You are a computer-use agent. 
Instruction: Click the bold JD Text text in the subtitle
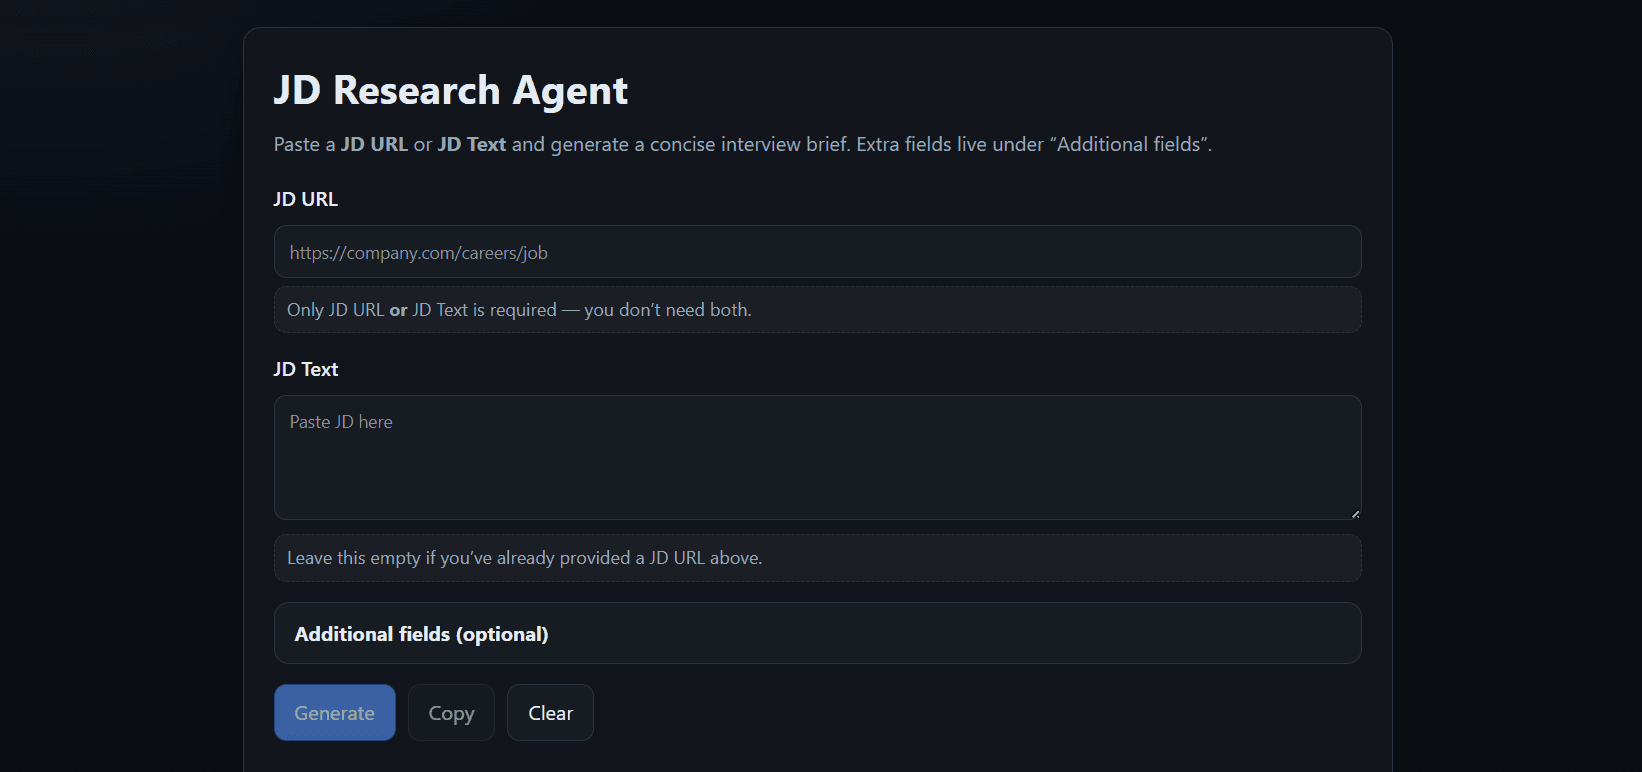tap(471, 144)
